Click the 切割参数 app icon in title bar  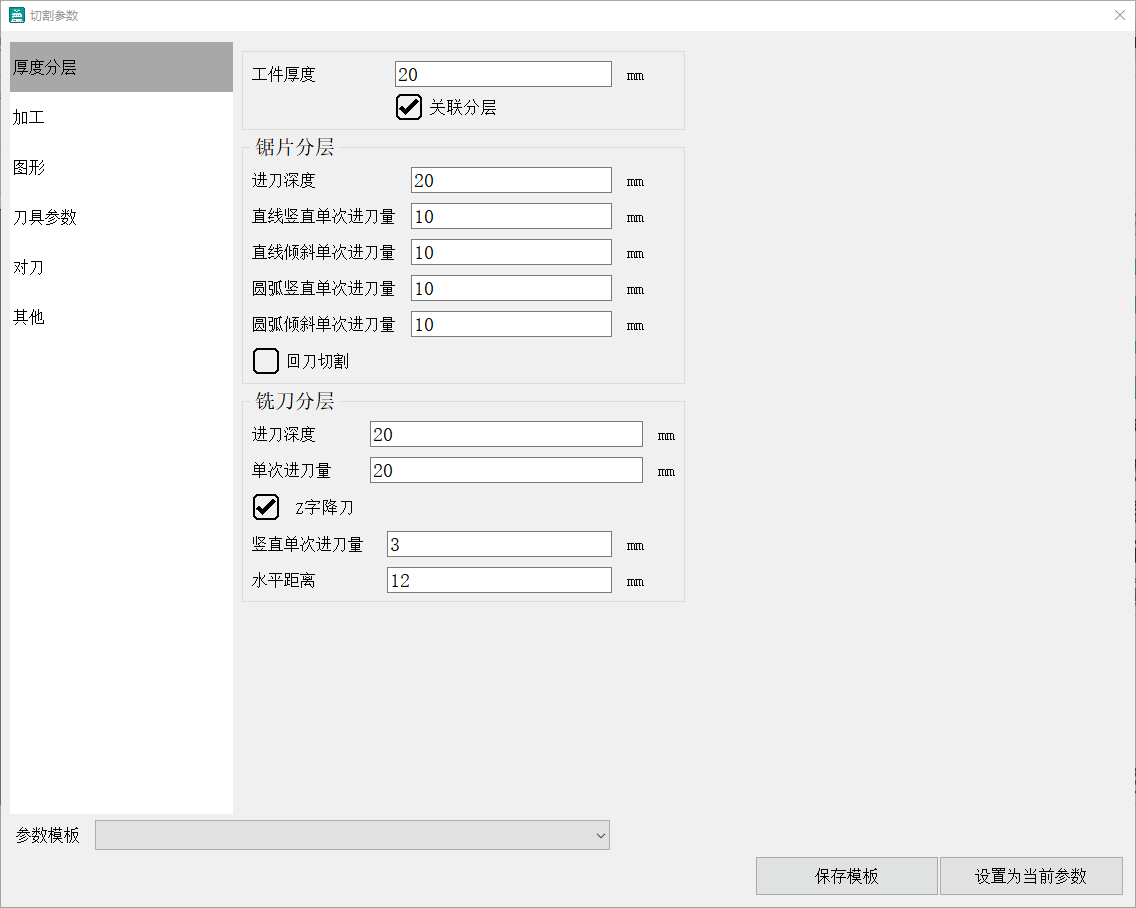(x=17, y=15)
